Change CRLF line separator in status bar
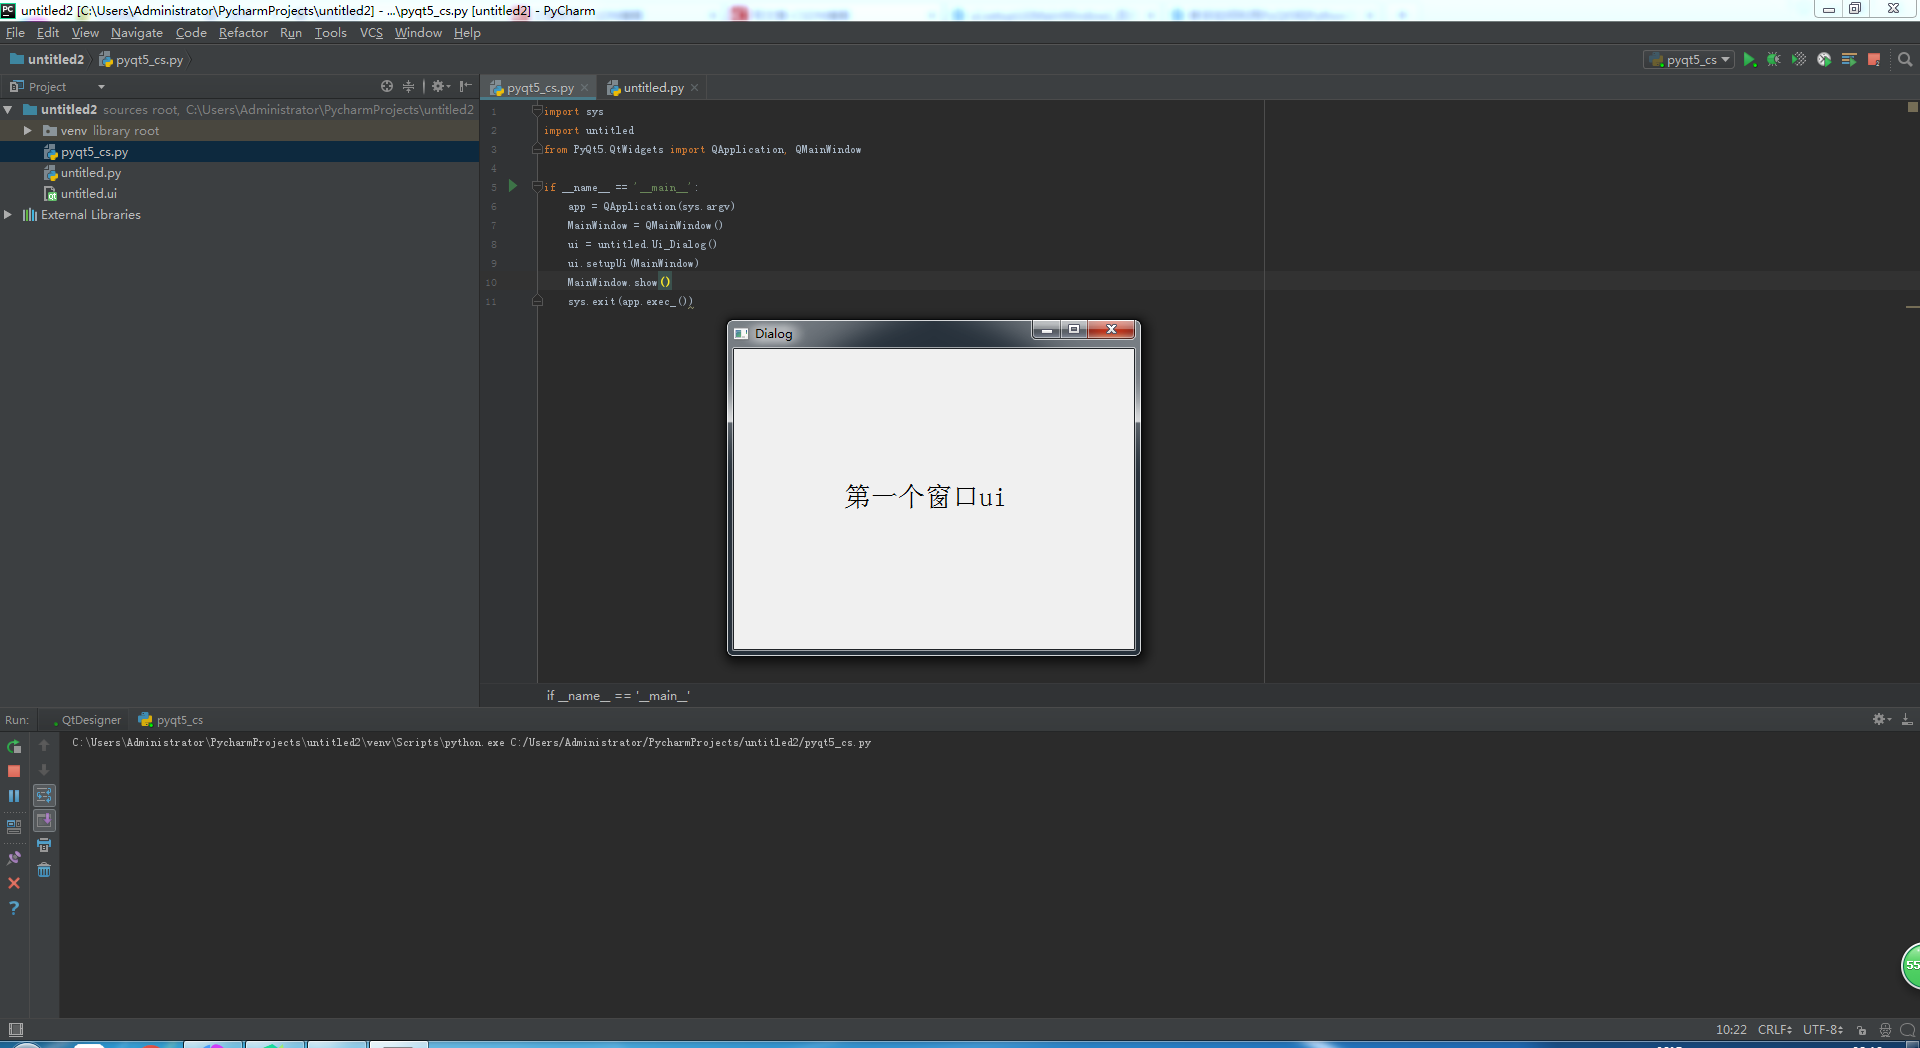1920x1048 pixels. tap(1774, 1030)
